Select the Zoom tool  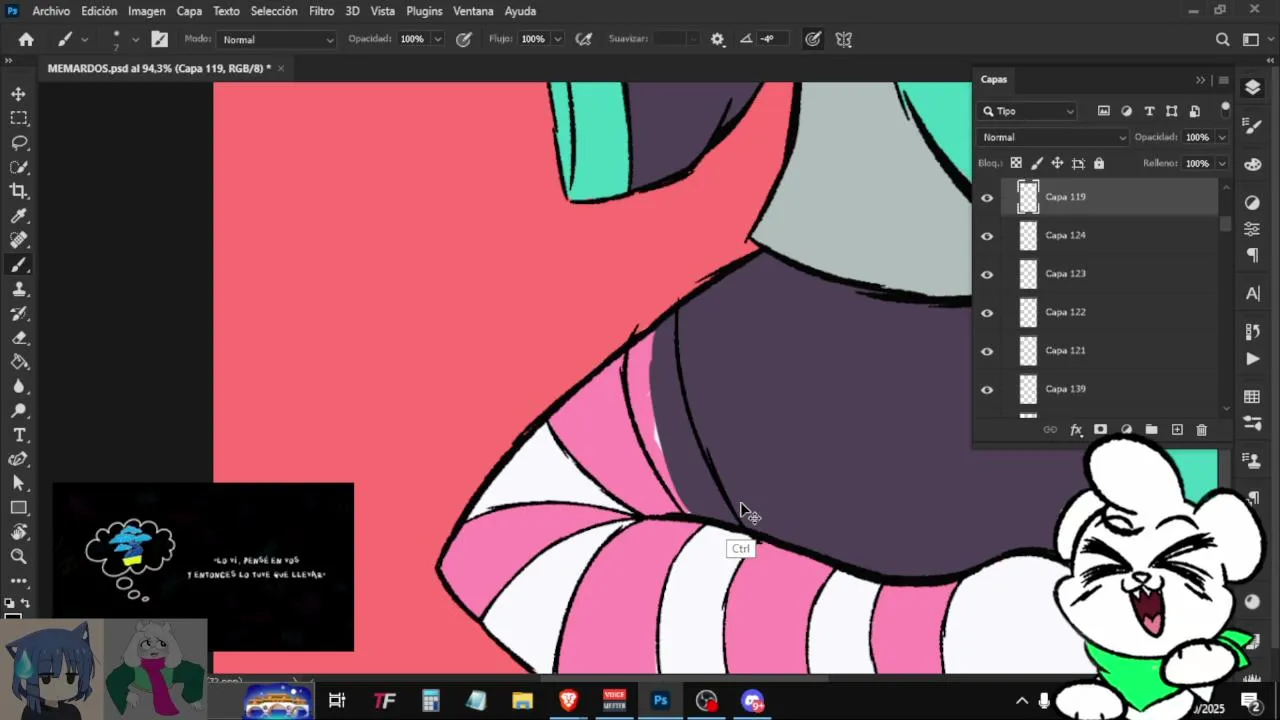pos(19,557)
